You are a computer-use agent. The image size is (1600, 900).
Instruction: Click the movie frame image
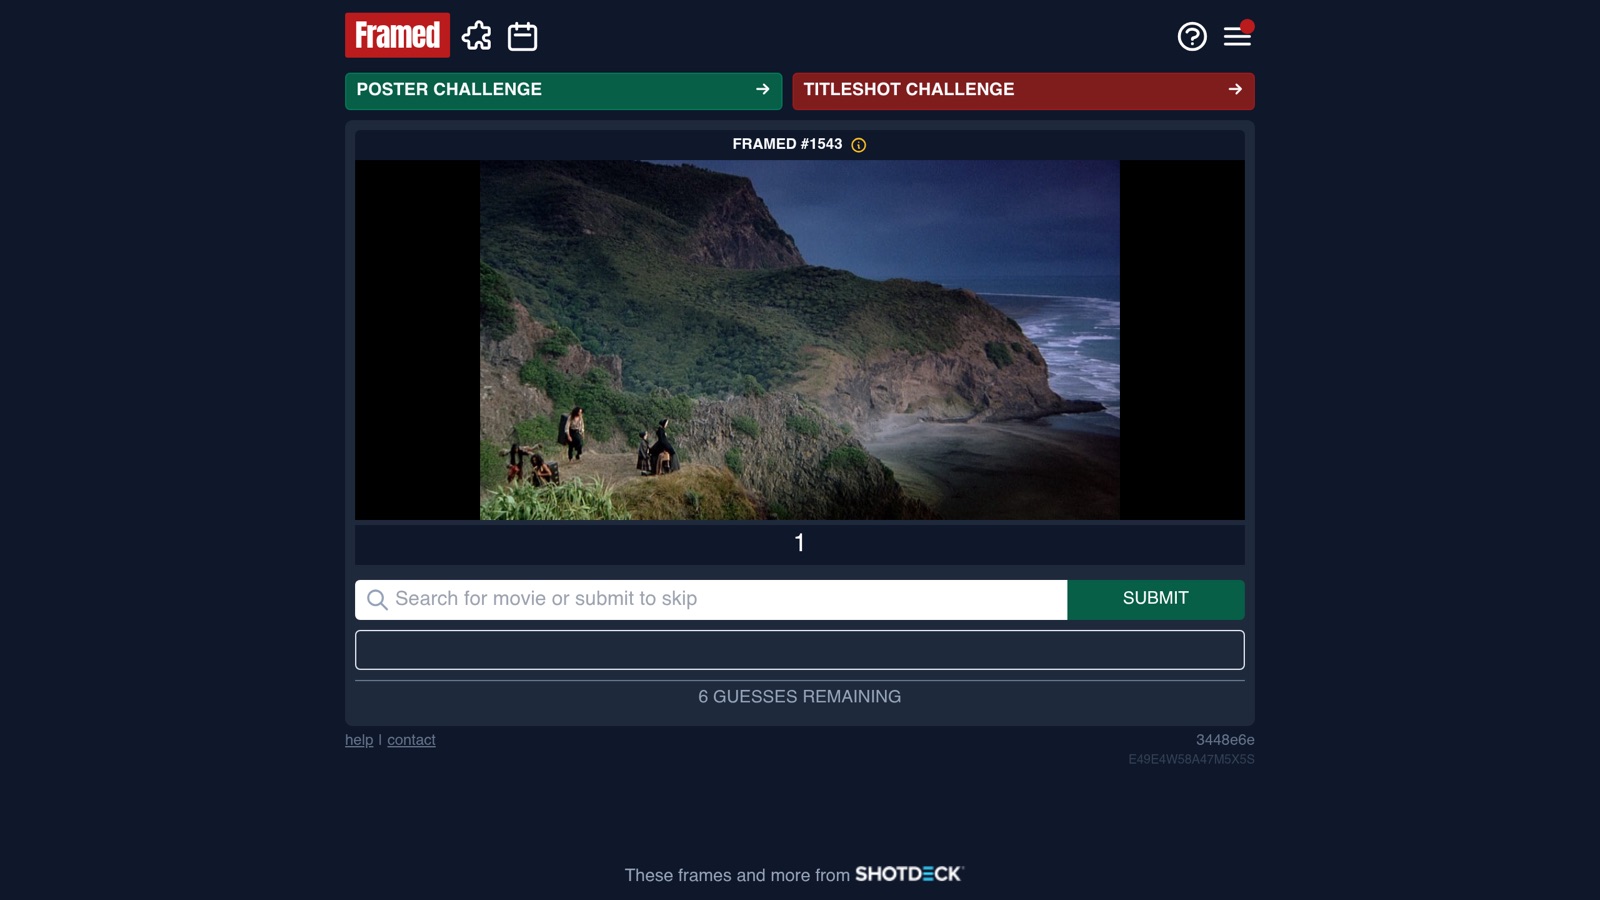click(x=800, y=340)
